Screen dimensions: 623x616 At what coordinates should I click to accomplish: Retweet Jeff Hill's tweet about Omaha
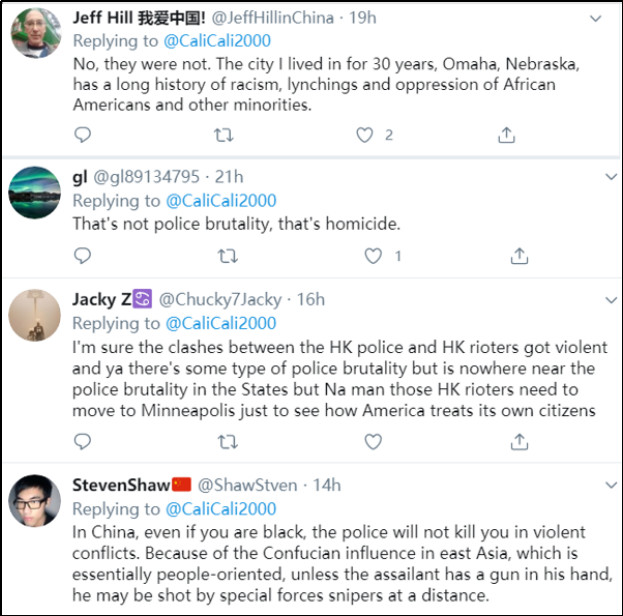point(227,134)
